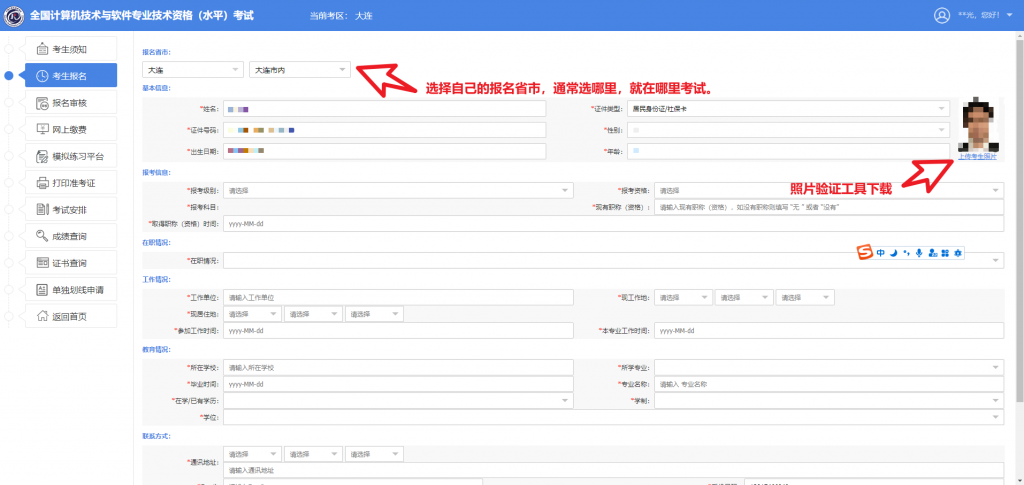Open the 报考级别 dropdown
Image resolution: width=1024 pixels, height=485 pixels.
point(398,191)
